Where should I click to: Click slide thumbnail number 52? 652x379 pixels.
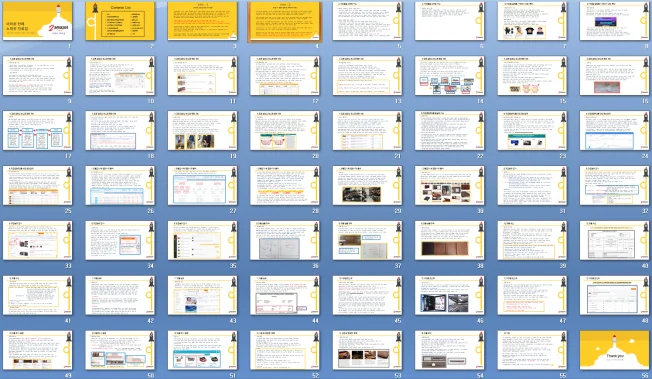(x=285, y=350)
